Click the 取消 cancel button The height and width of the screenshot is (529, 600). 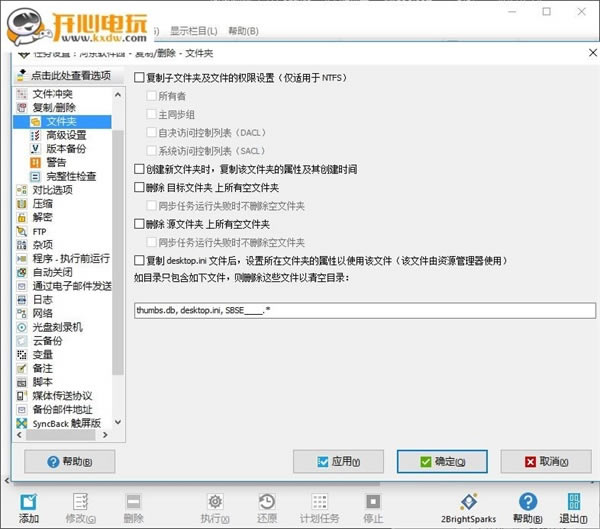546,462
